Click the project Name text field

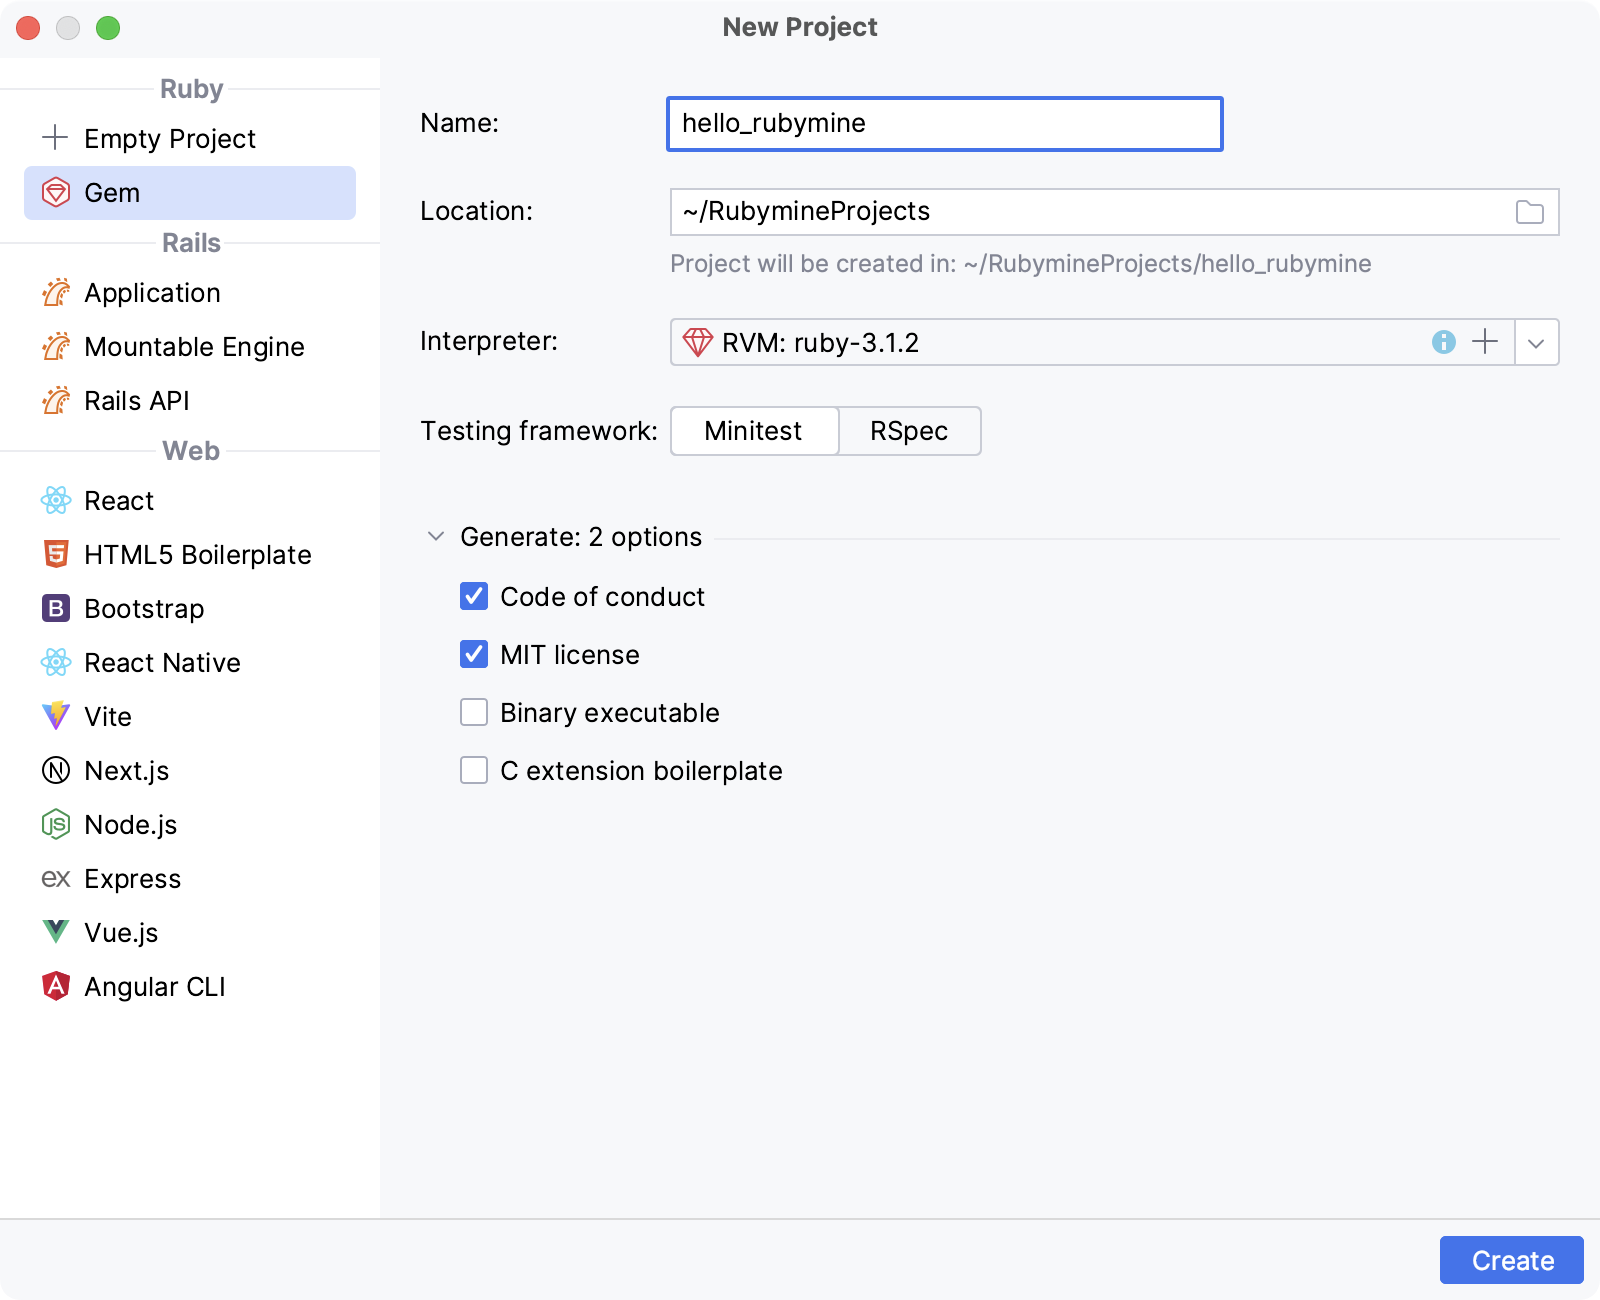(944, 124)
